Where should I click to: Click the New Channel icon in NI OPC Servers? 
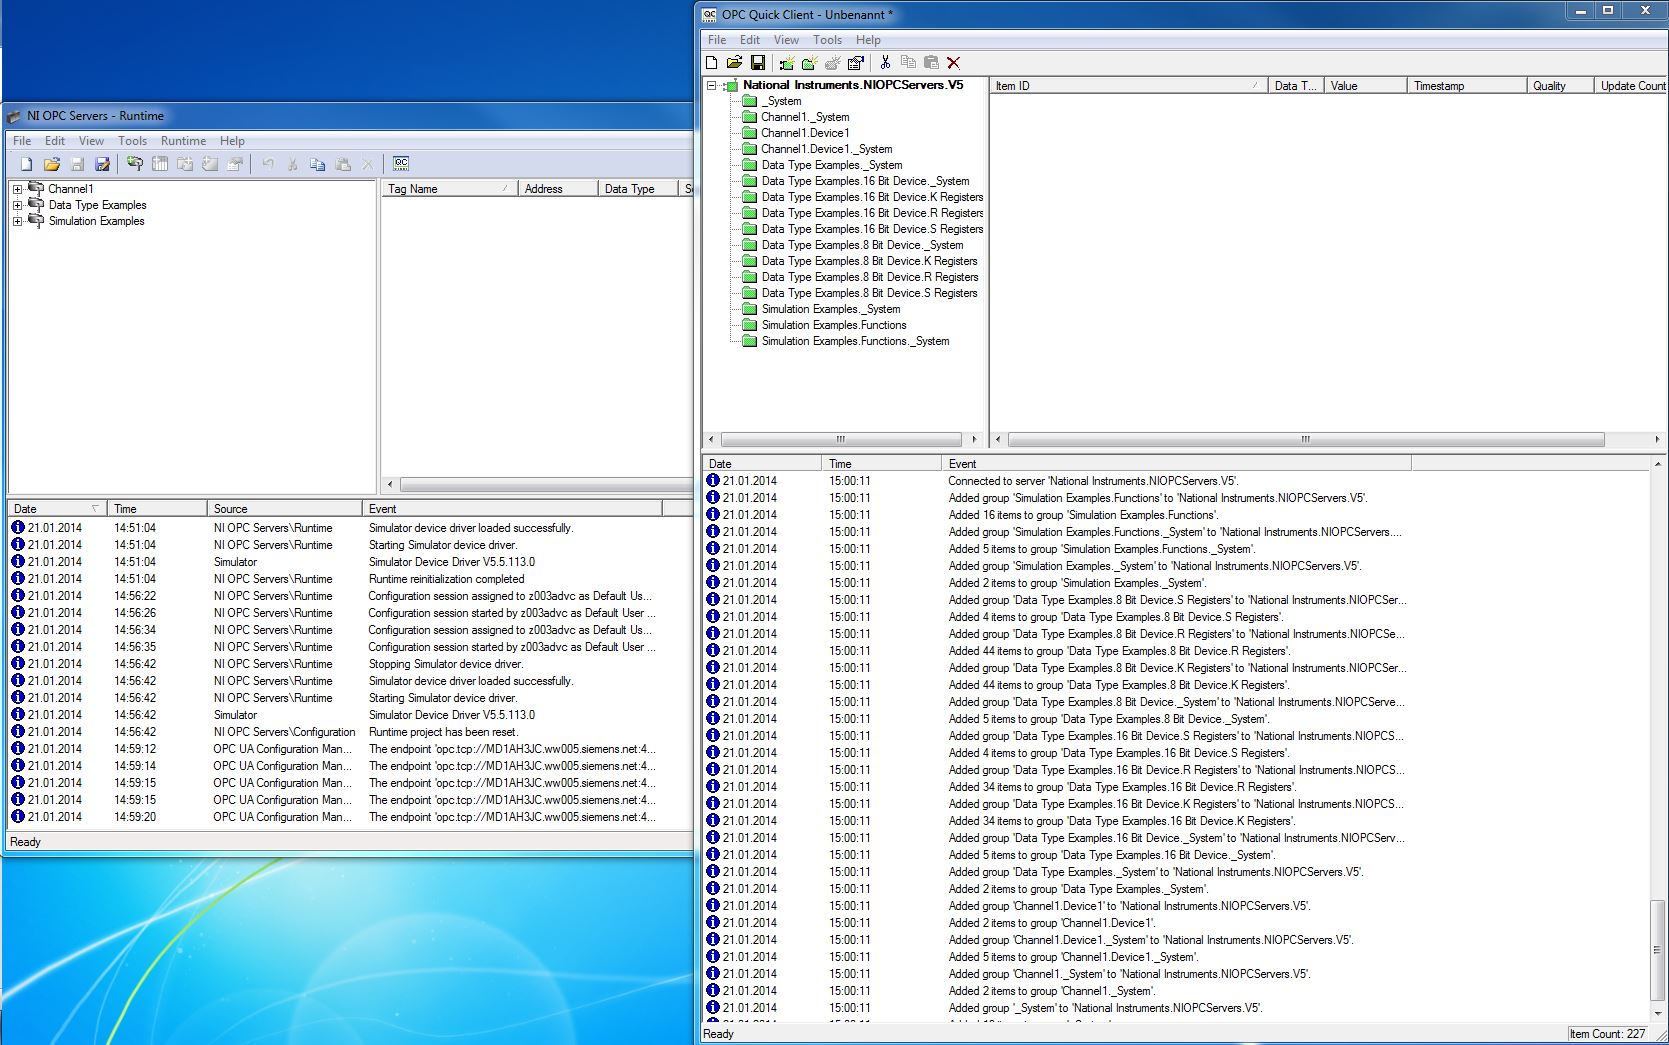(135, 164)
